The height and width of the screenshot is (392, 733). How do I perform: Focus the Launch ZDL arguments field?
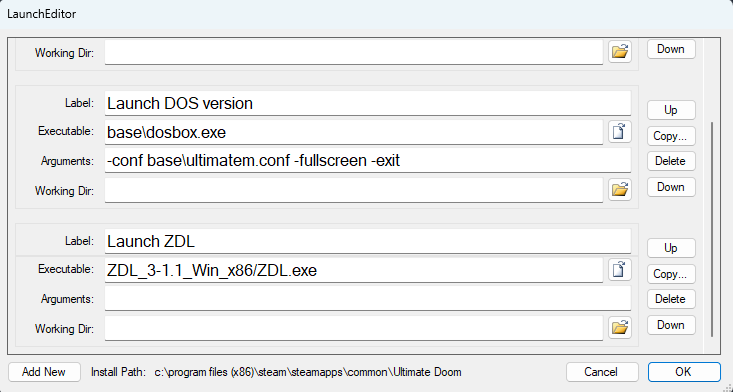(x=368, y=298)
